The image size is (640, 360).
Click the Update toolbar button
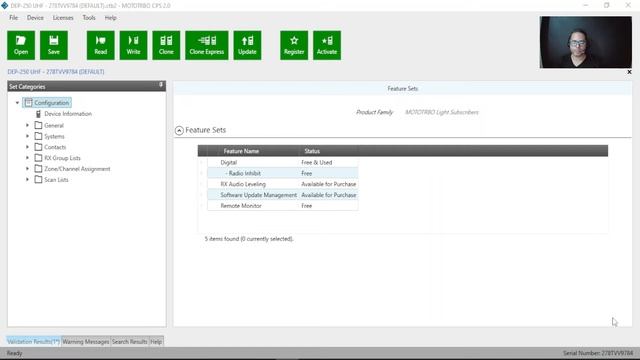click(247, 45)
